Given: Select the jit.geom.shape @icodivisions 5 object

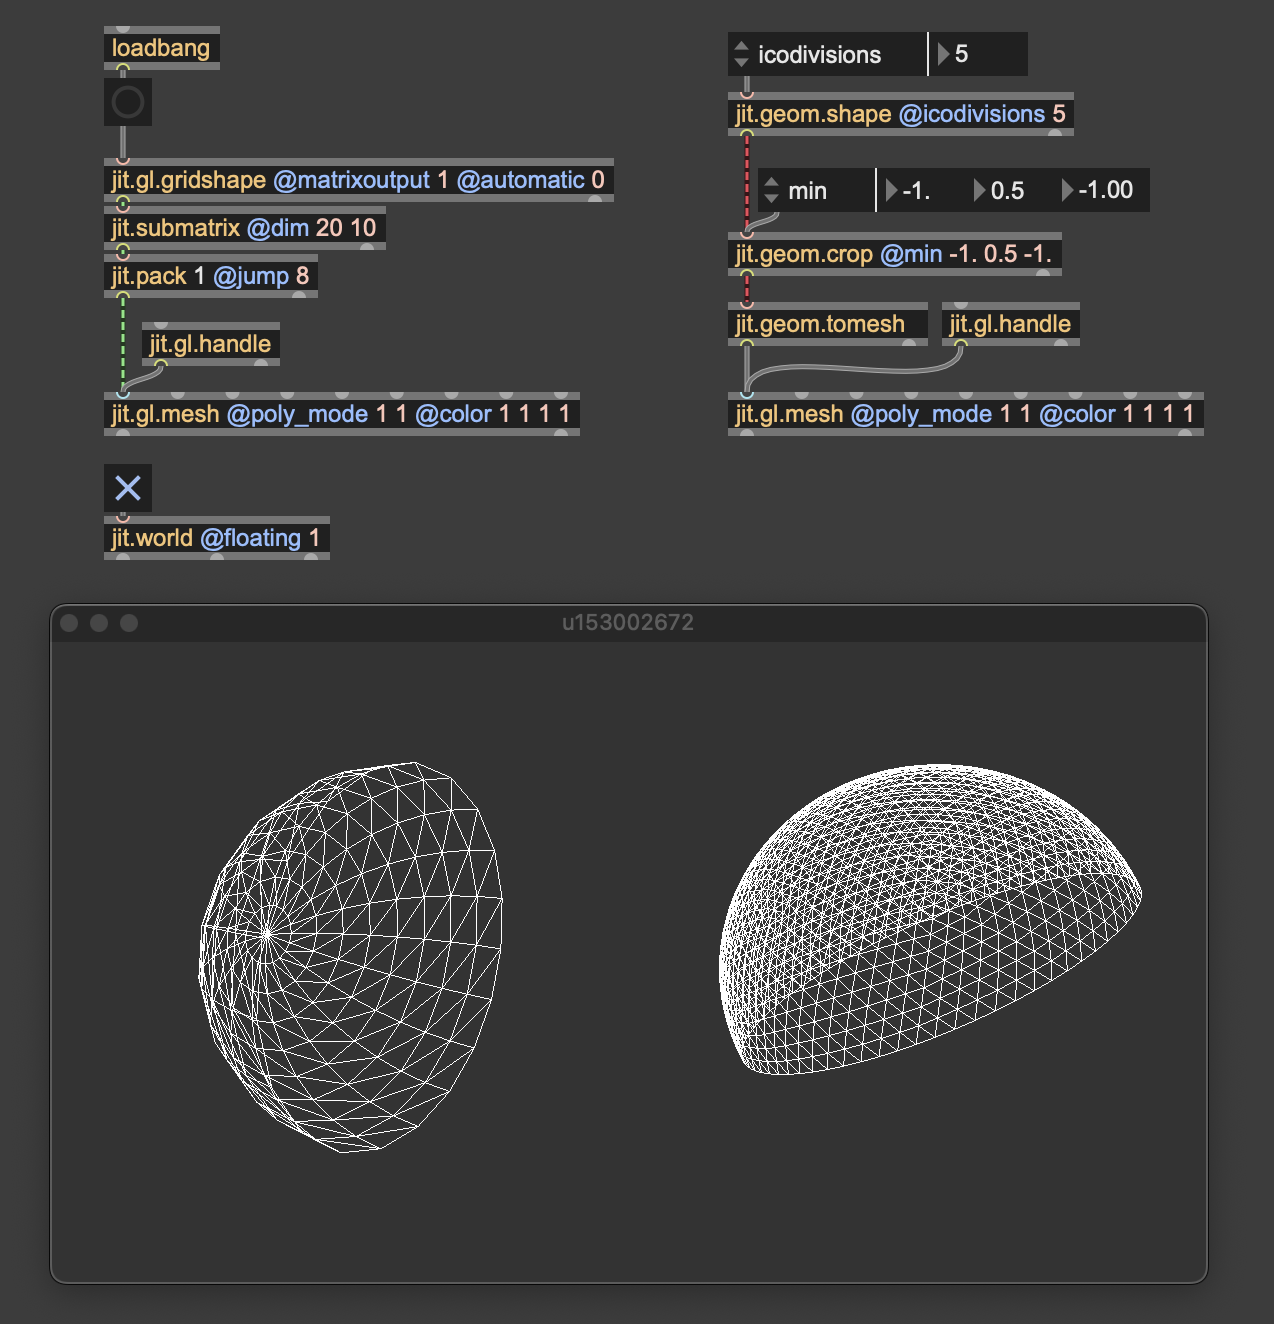Looking at the screenshot, I should (x=901, y=114).
